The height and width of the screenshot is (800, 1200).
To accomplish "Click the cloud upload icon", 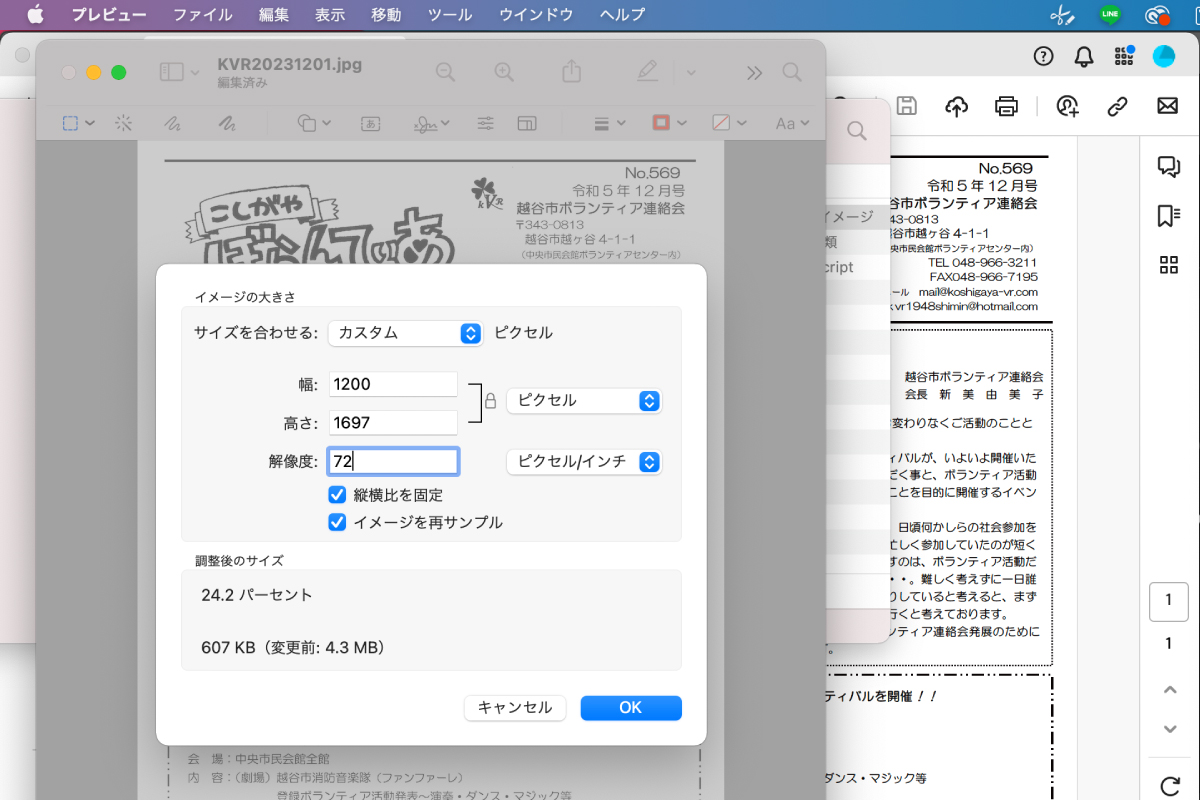I will tap(957, 106).
